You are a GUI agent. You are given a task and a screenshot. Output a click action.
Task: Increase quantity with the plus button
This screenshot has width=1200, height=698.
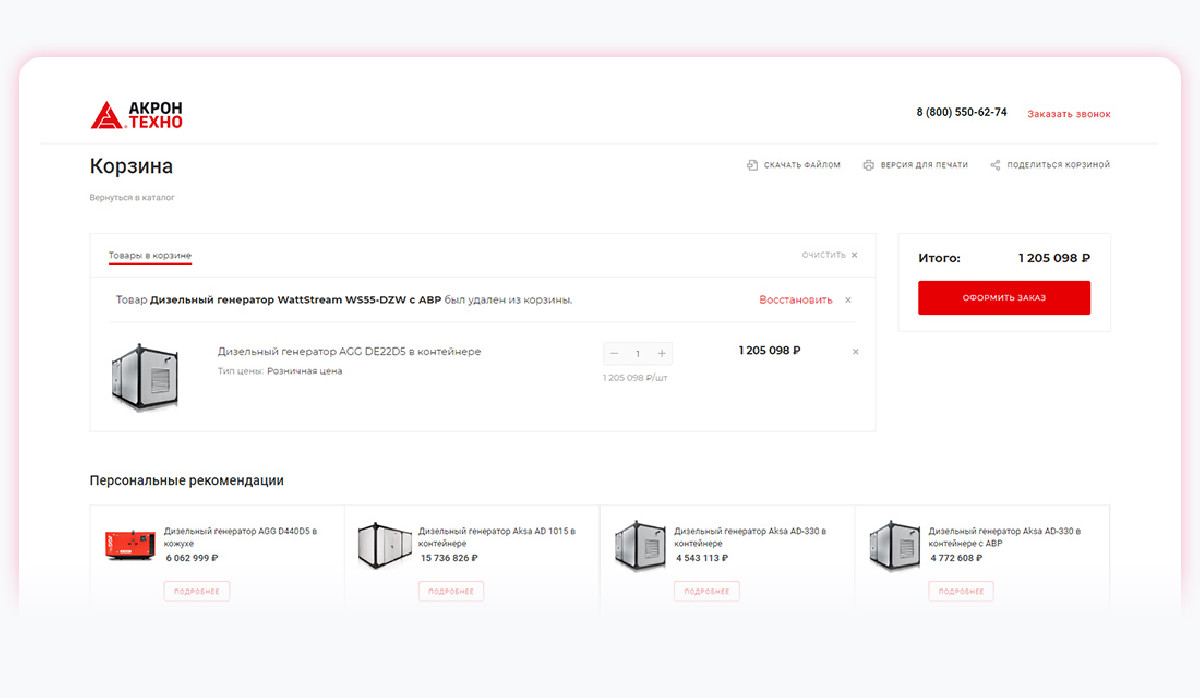point(662,353)
